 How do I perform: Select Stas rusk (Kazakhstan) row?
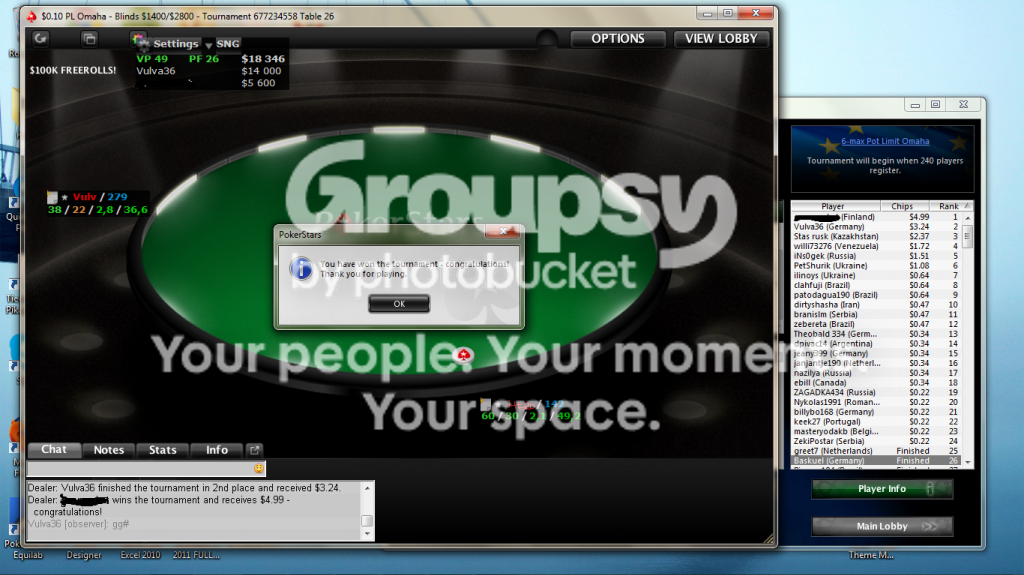(x=876, y=237)
